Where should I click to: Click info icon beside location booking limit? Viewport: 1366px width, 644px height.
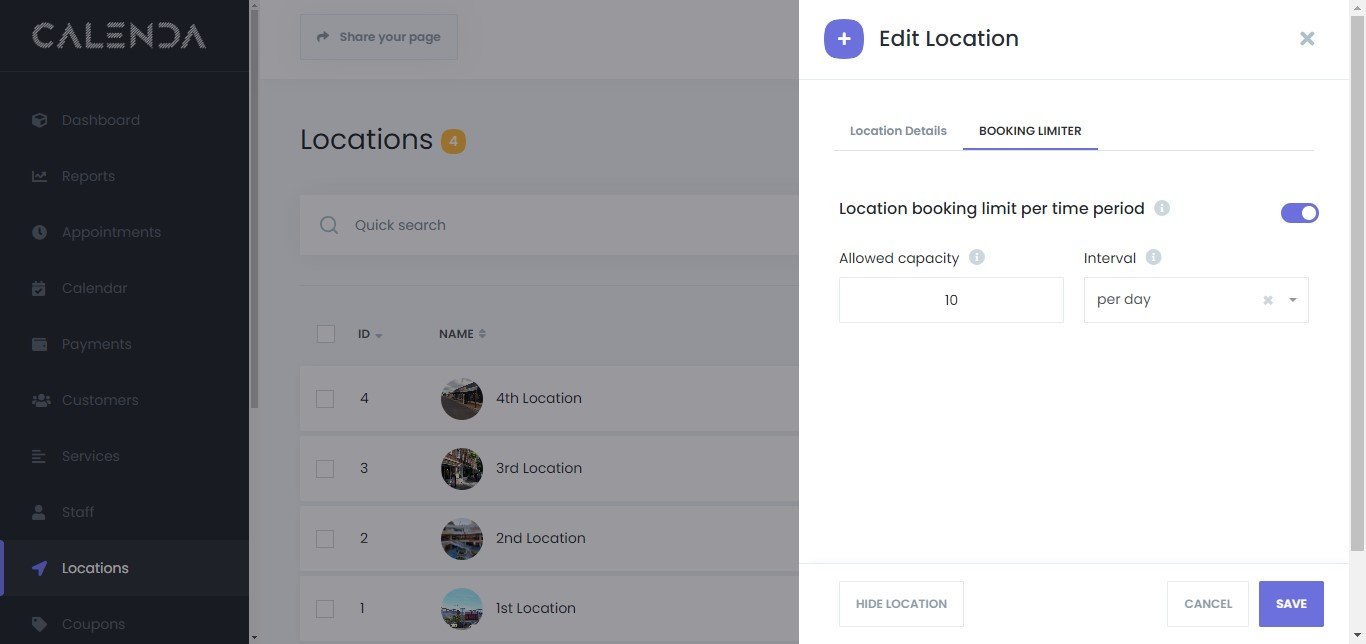coord(1162,209)
